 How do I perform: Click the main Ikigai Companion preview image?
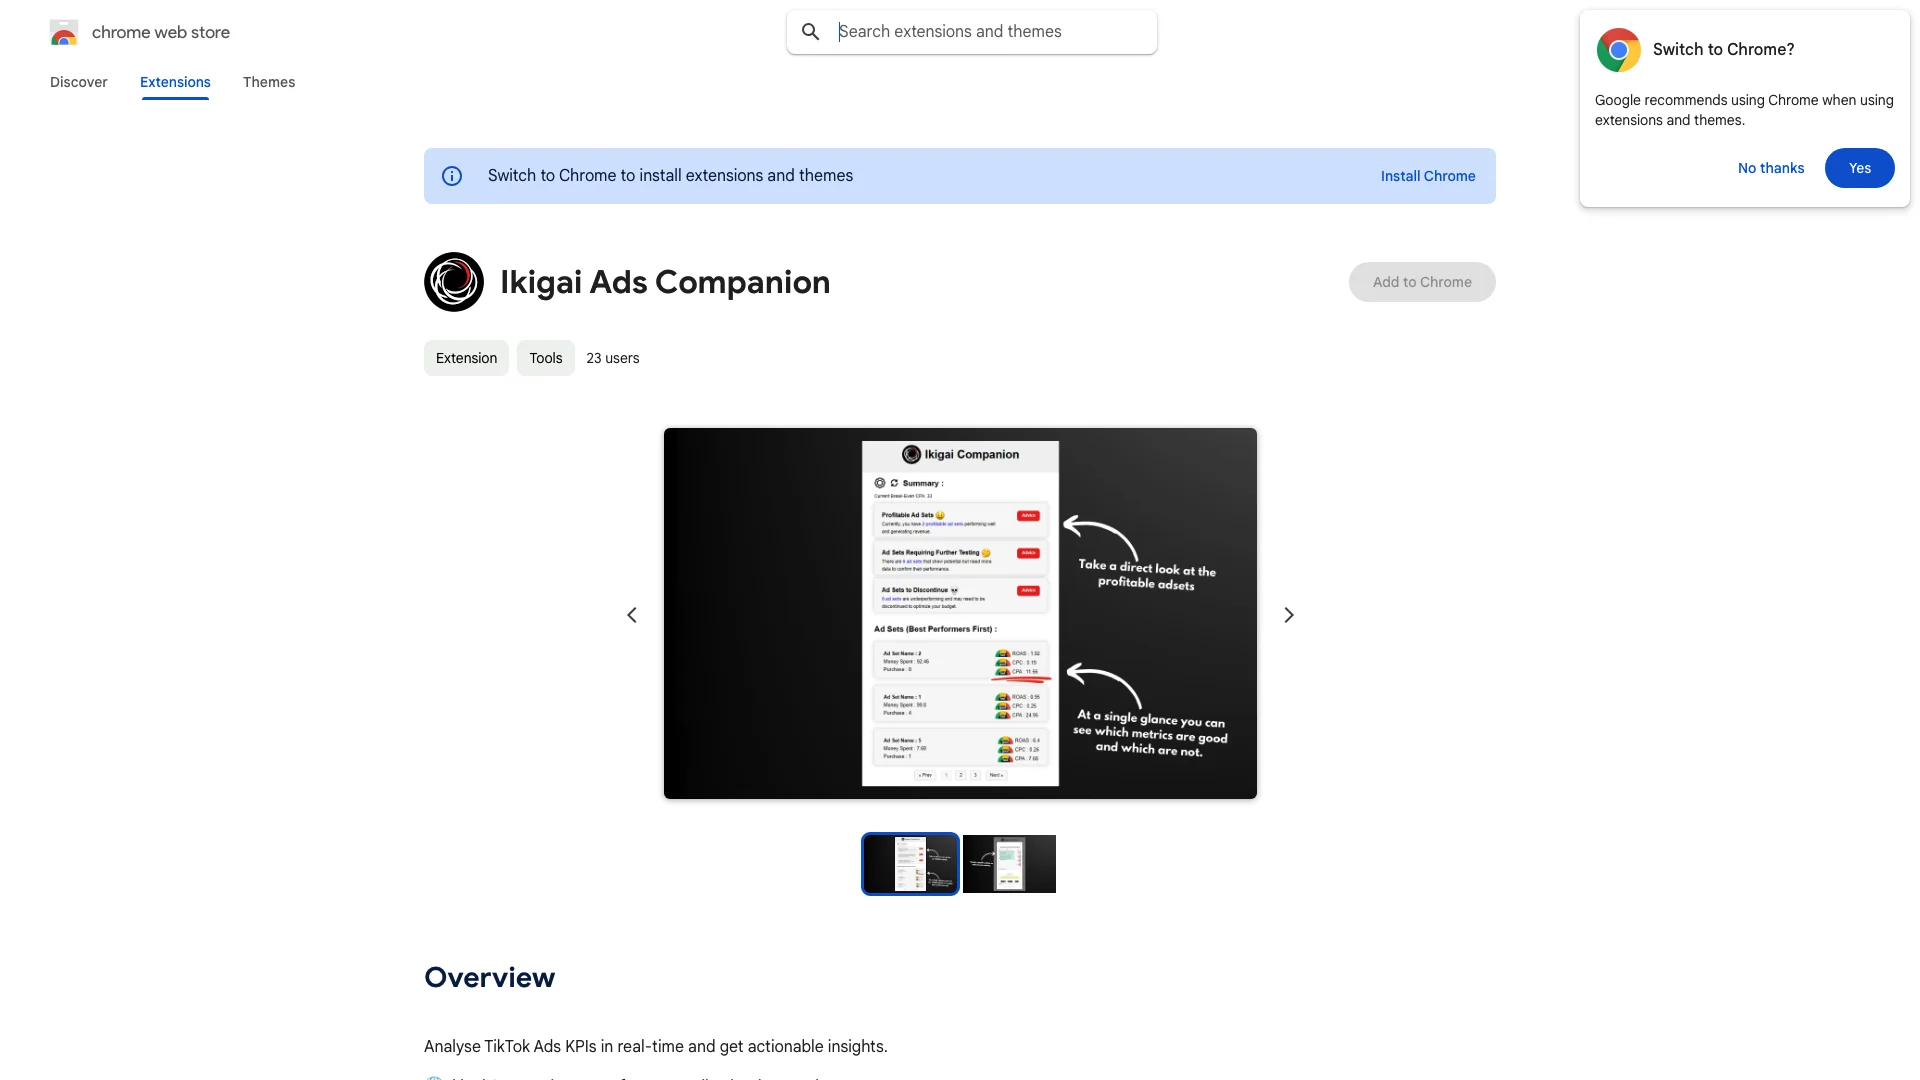pos(960,613)
